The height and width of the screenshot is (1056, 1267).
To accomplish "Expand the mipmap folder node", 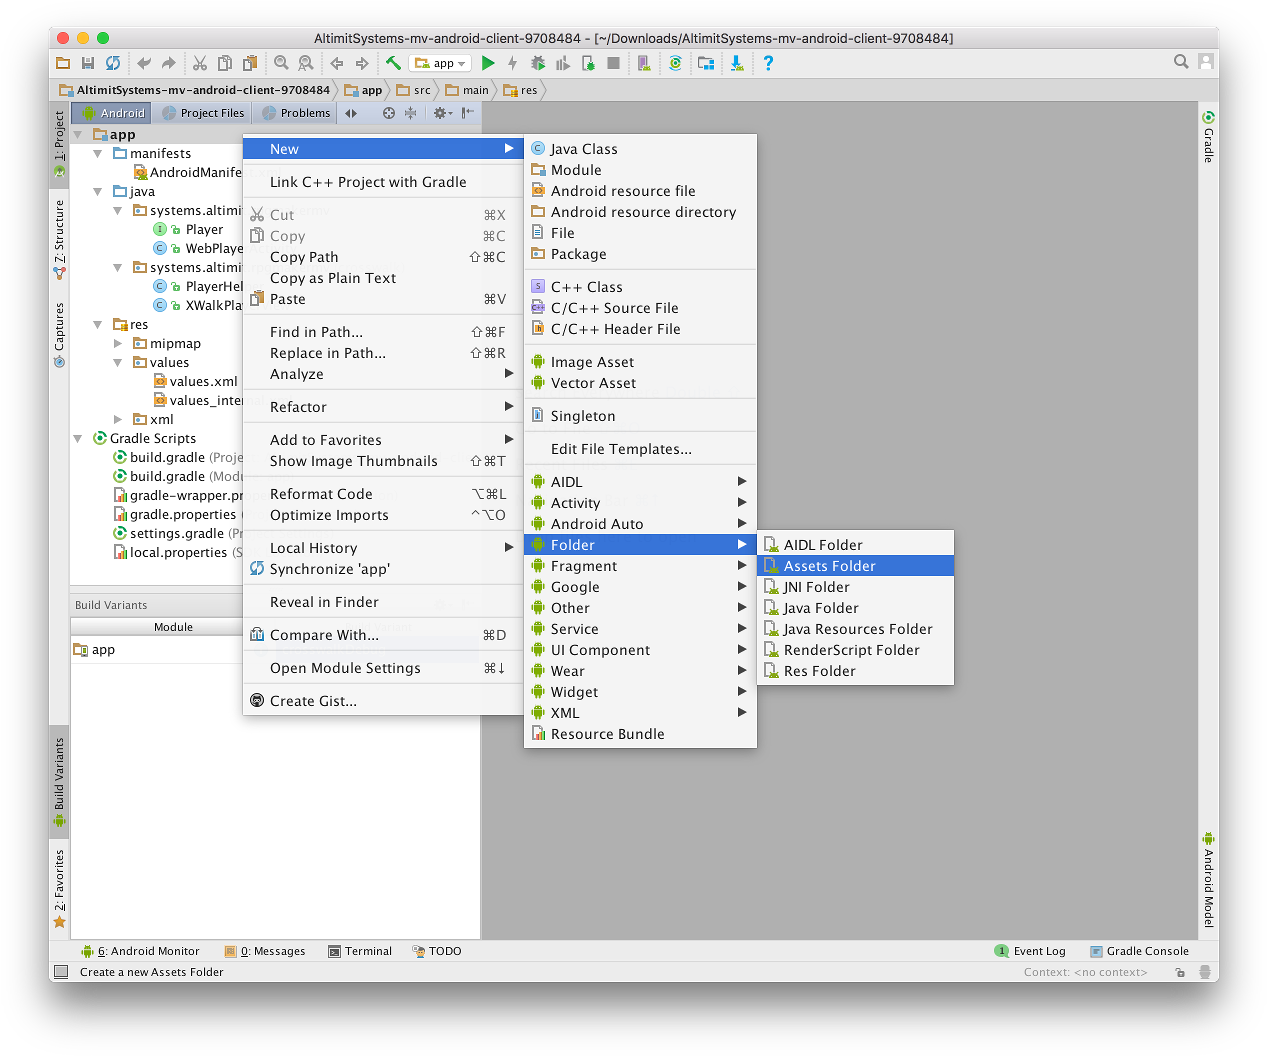I will click(118, 344).
